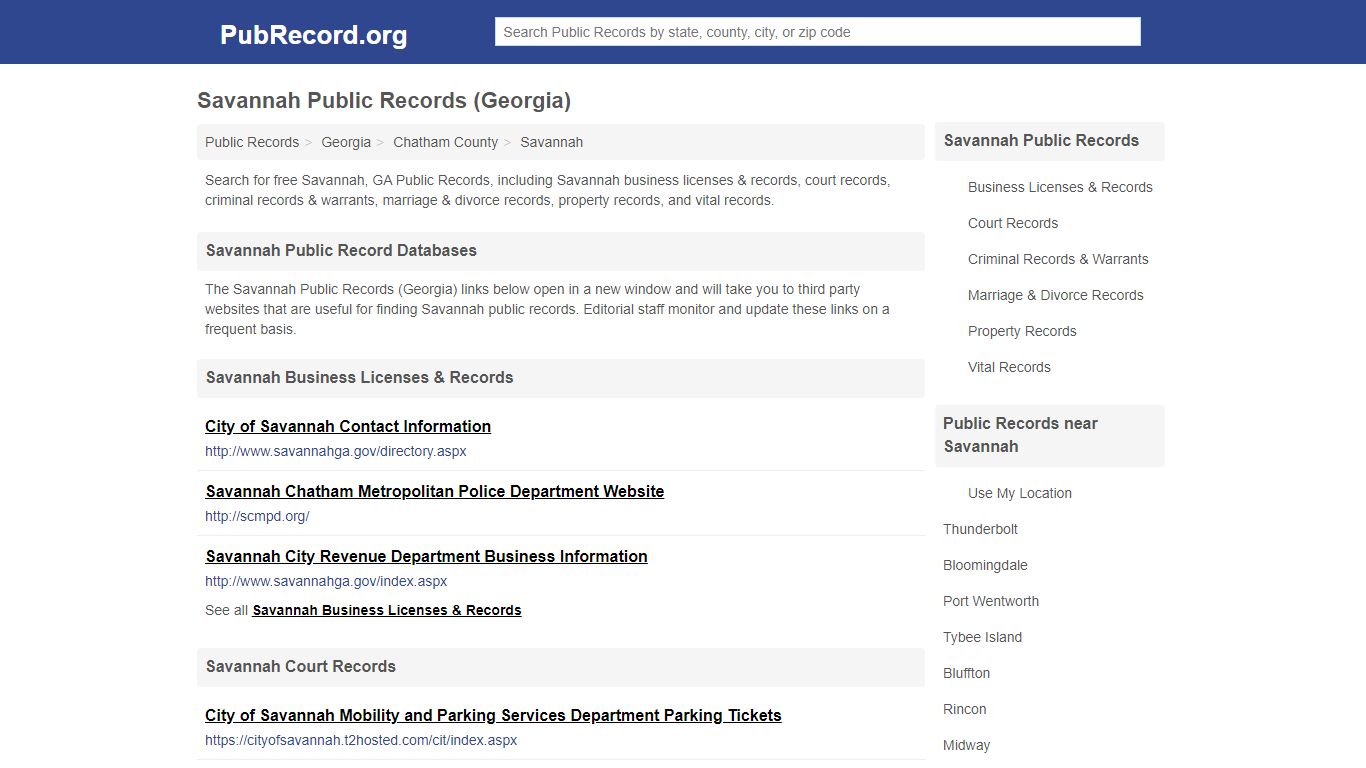1366x768 pixels.
Task: Choose Court Records in sidebar
Action: click(x=1013, y=223)
